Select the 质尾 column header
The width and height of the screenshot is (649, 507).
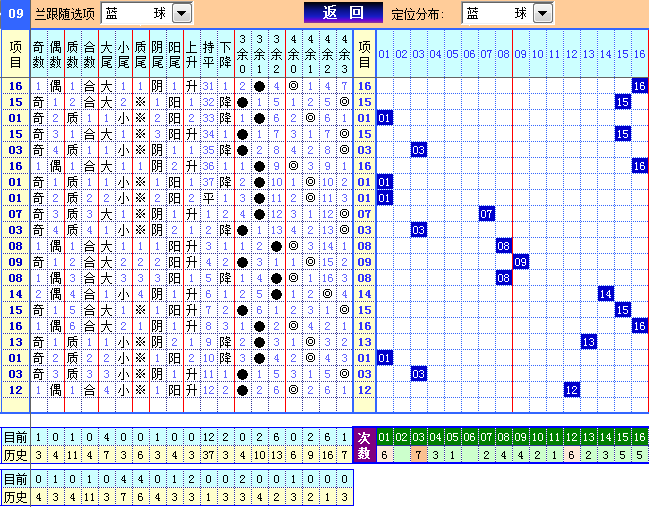click(140, 54)
